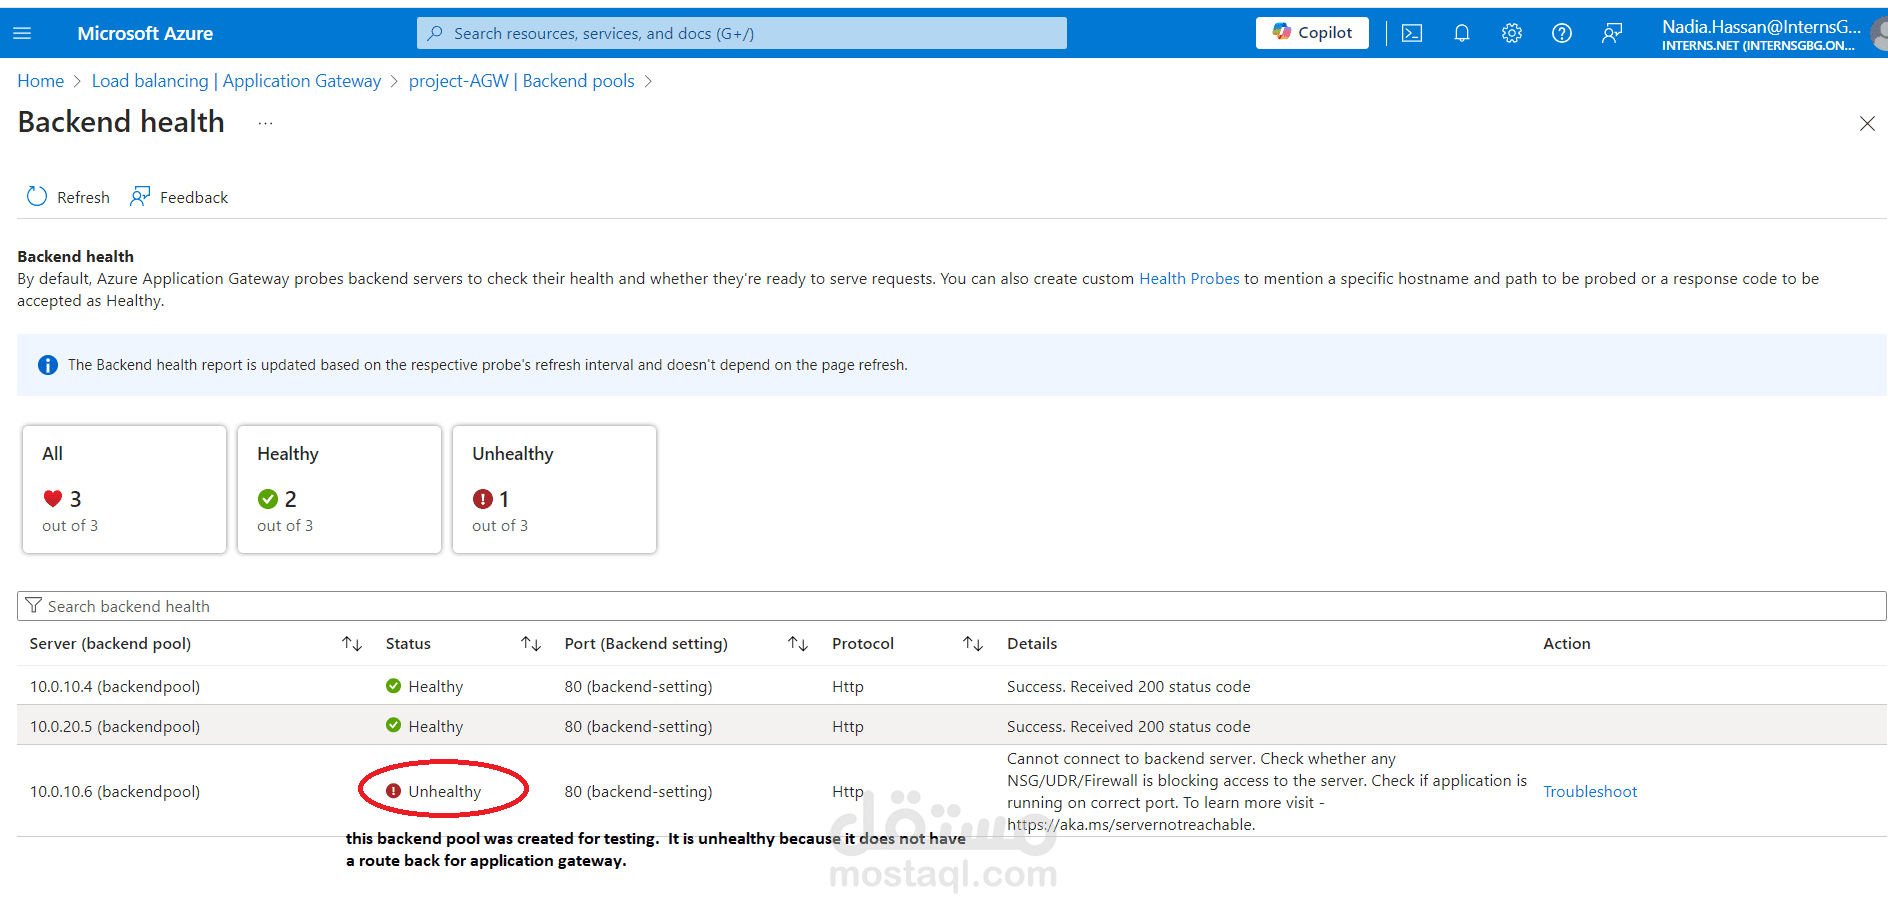Viewport: 1888px width, 912px height.
Task: Click the help question mark icon
Action: (x=1561, y=33)
